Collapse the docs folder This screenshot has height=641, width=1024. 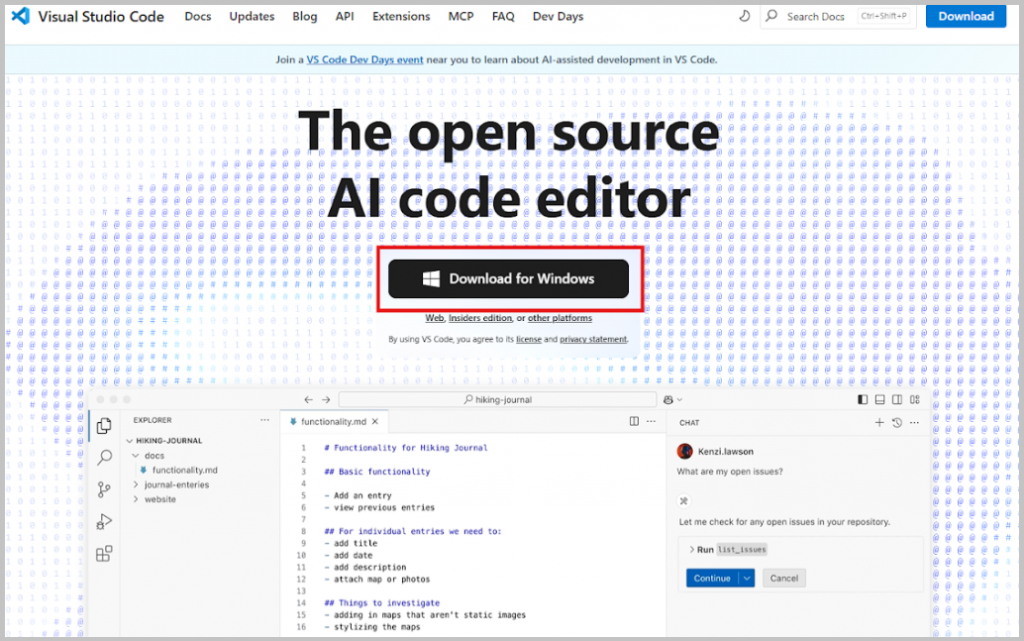pos(136,456)
